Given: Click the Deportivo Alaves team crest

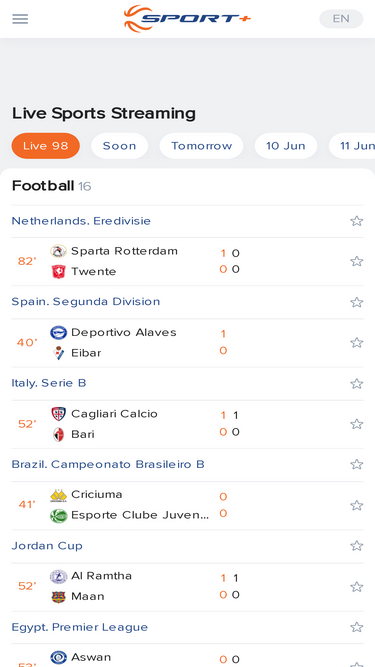Looking at the screenshot, I should point(58,333).
